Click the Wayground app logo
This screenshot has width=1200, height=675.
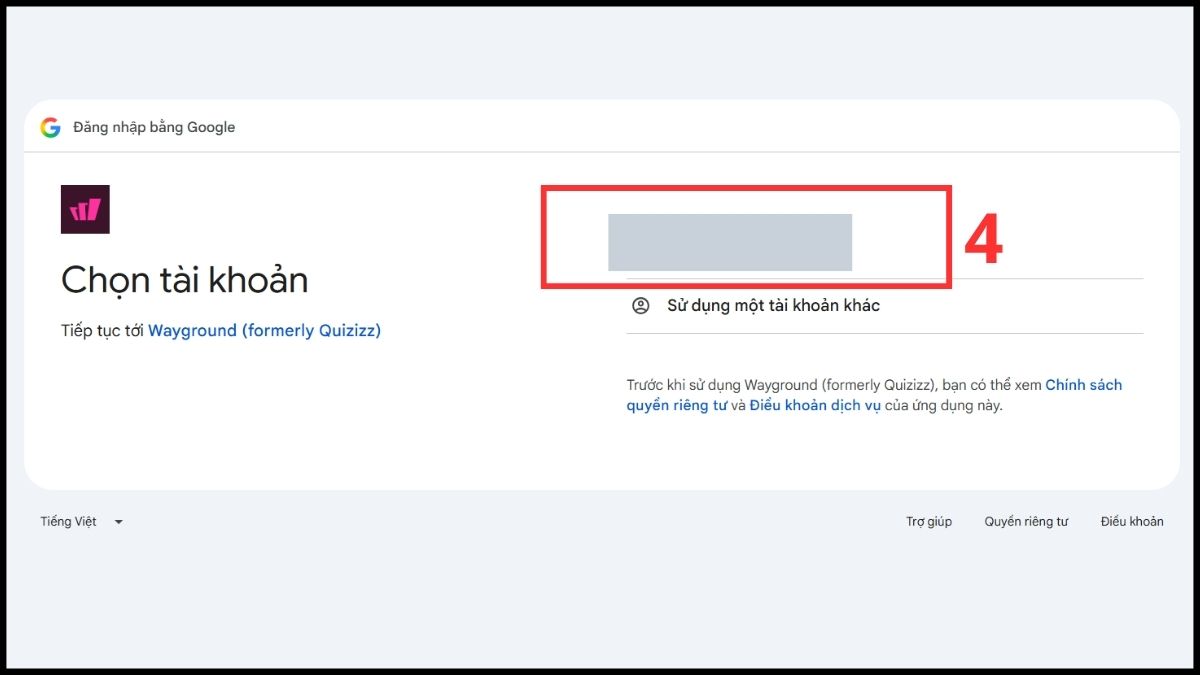coord(85,209)
